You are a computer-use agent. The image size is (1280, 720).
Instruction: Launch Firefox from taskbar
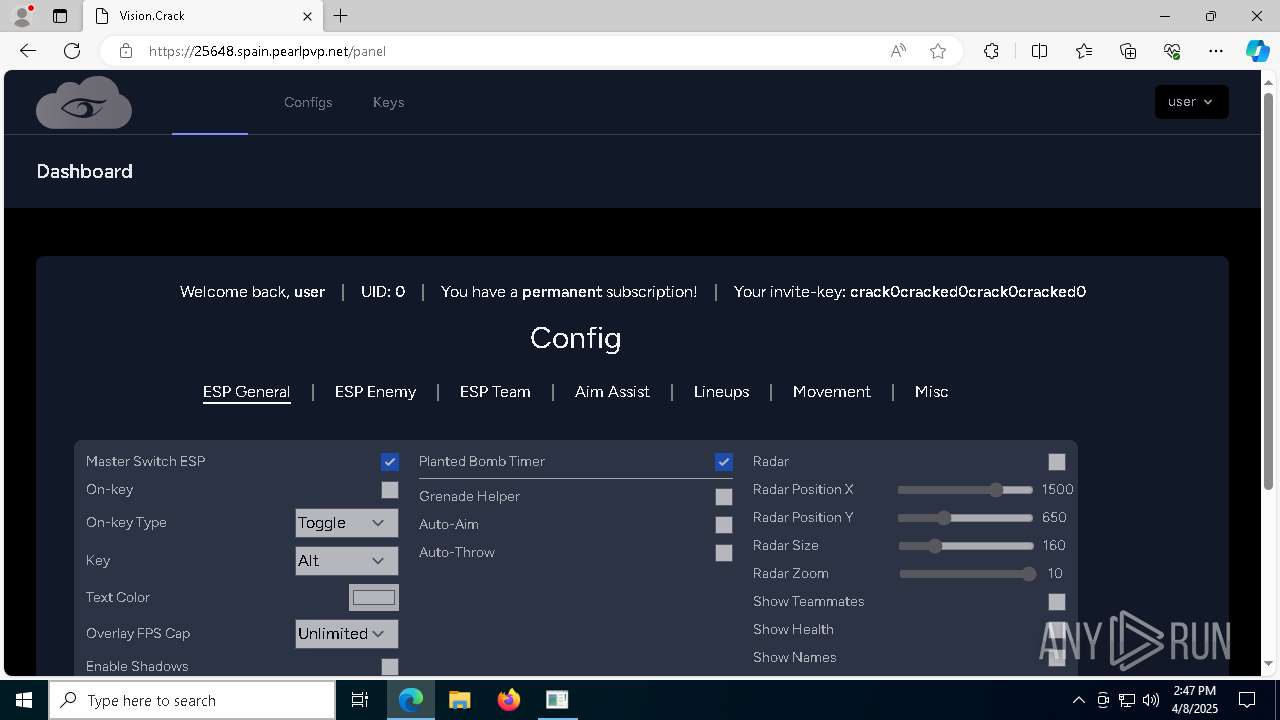pyautogui.click(x=508, y=700)
